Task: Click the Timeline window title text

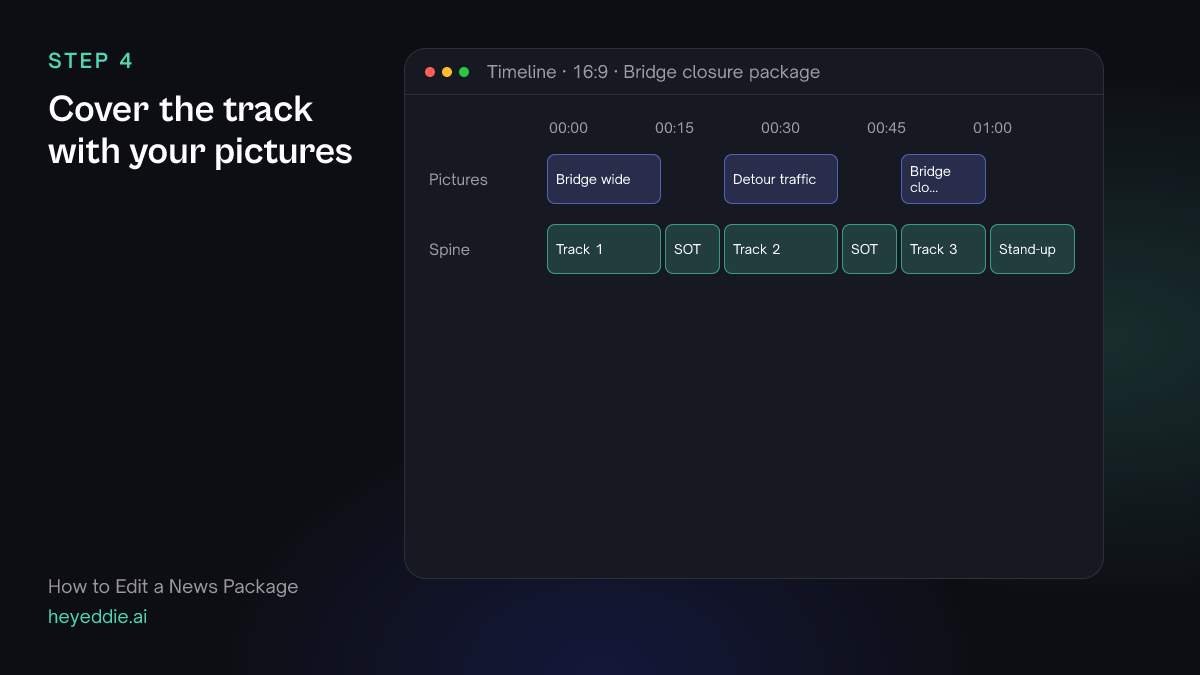Action: point(653,72)
